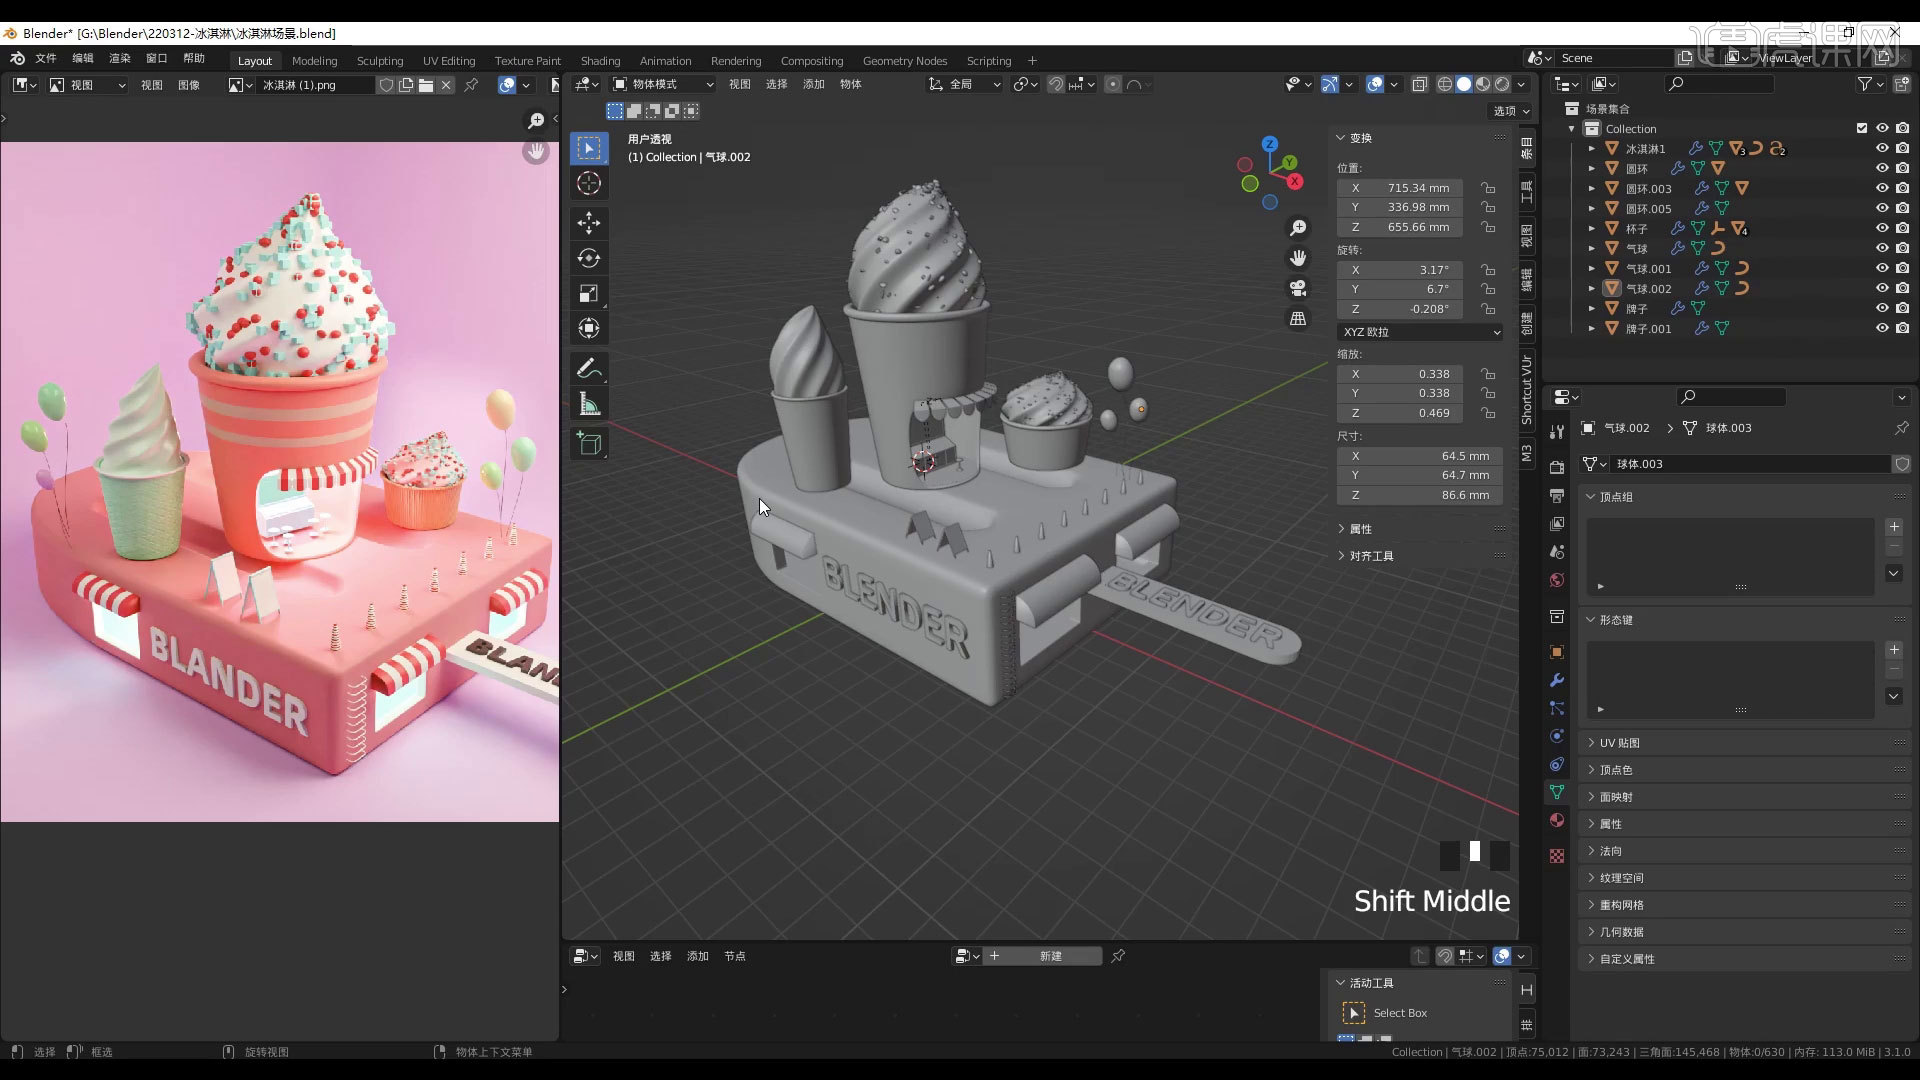The image size is (1920, 1080).
Task: Open the Modifier properties wrench tab
Action: 1556,681
